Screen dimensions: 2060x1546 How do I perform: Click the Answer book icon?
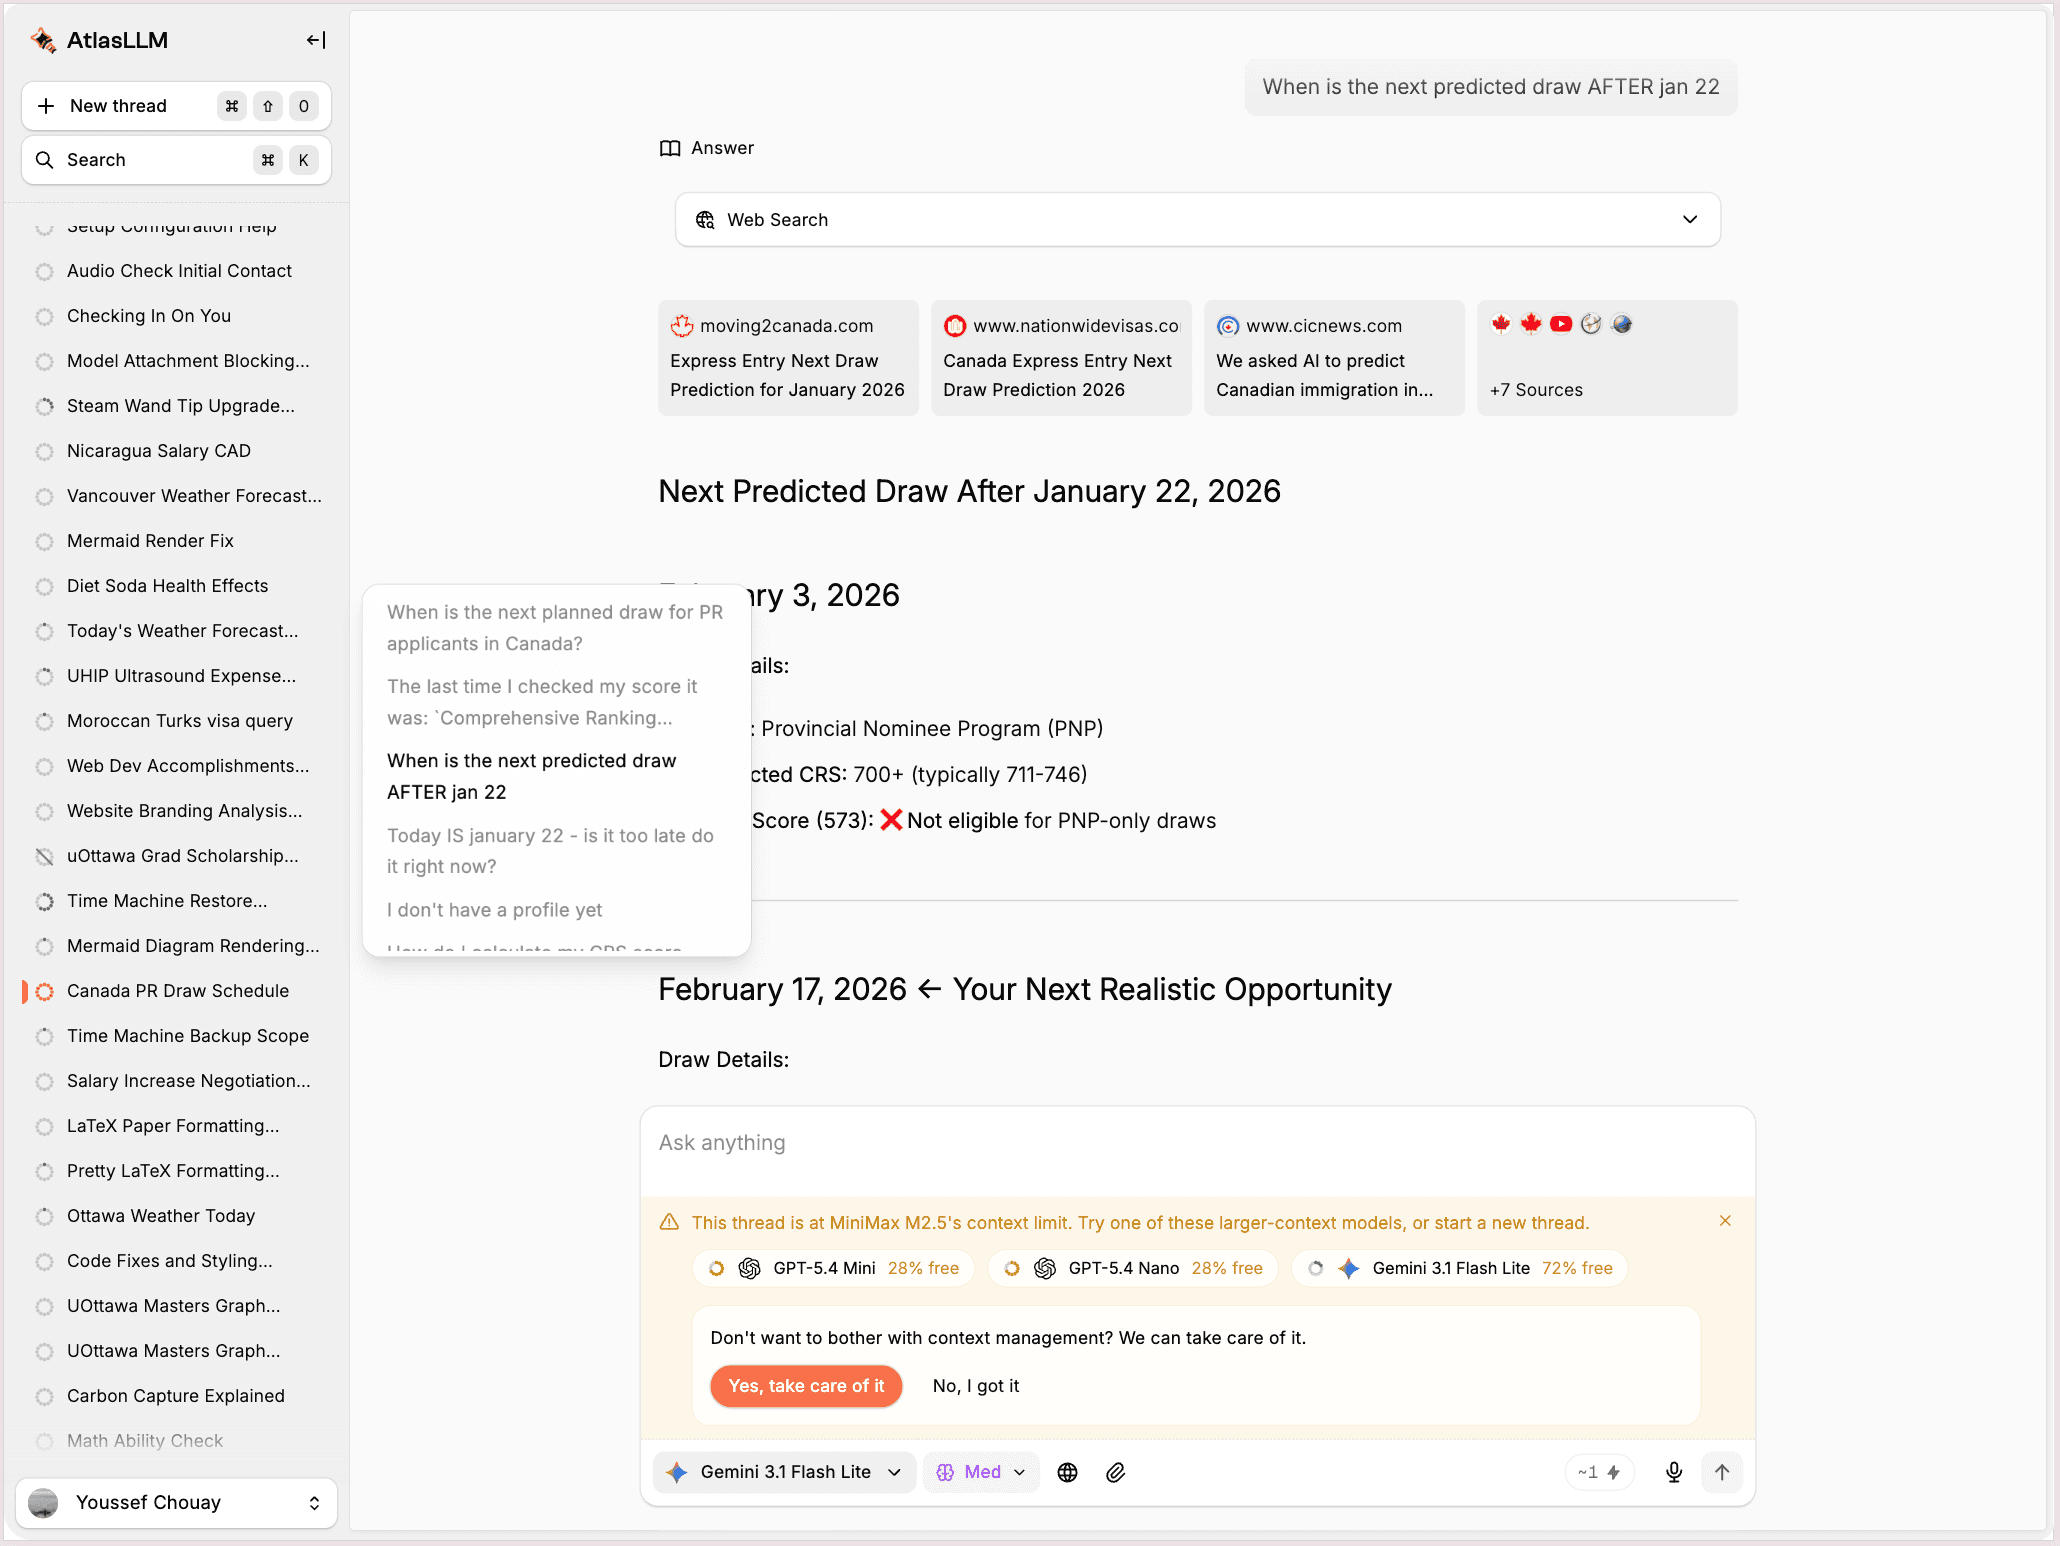670,148
